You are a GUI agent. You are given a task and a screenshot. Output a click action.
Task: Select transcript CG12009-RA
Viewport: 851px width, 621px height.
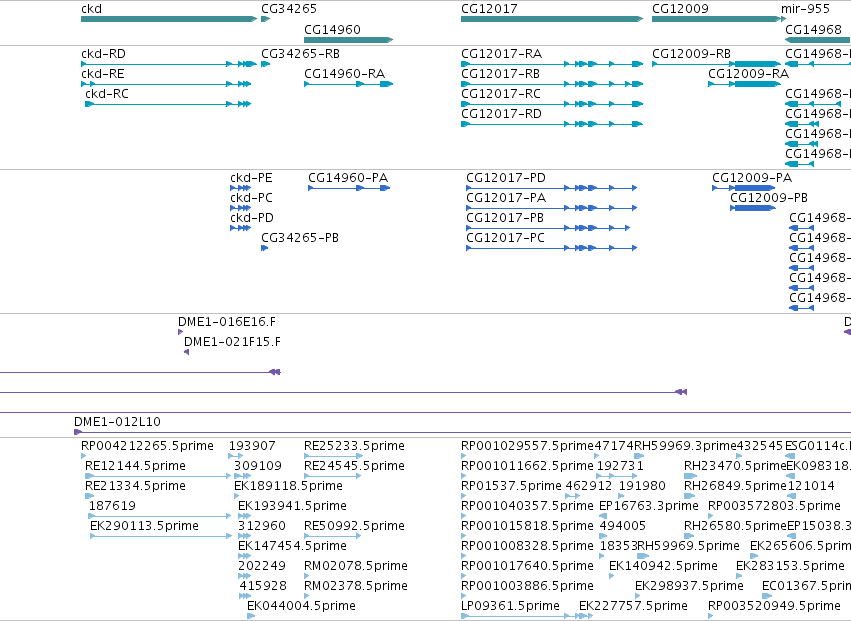tap(748, 74)
